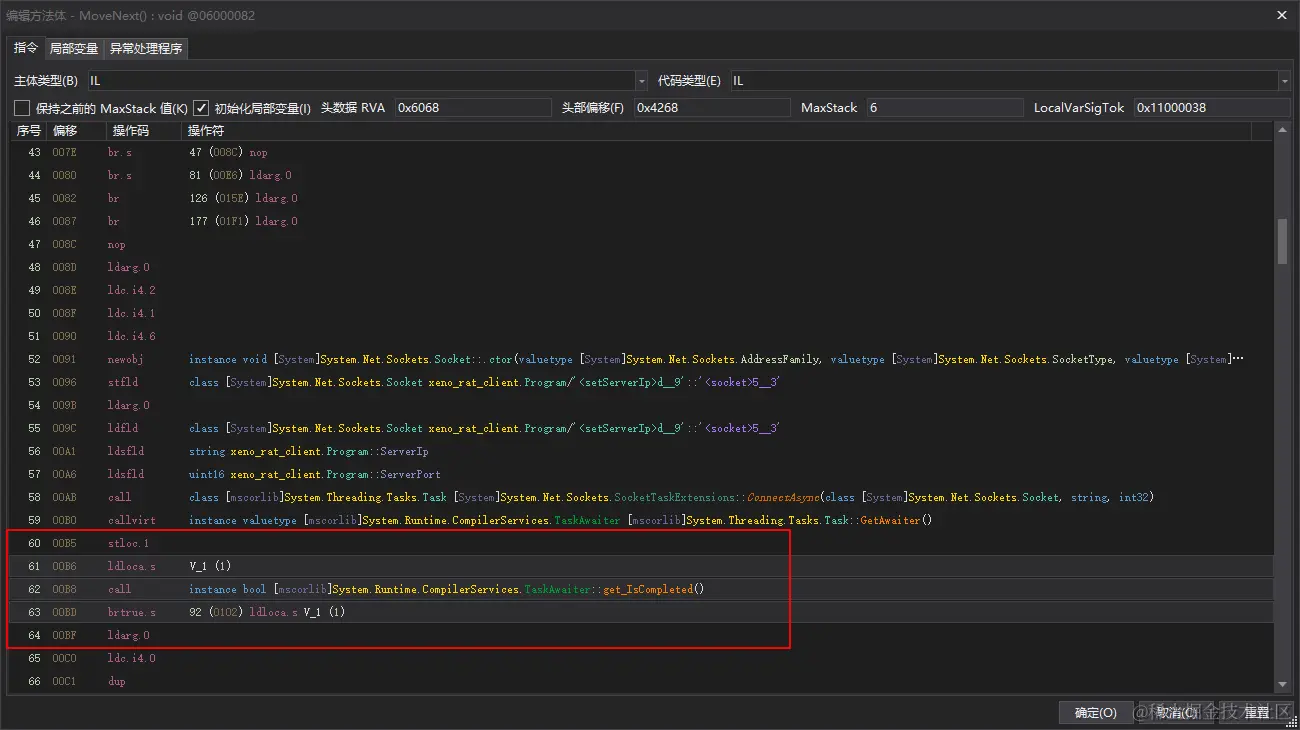Click the 取消(C) button
The height and width of the screenshot is (730, 1300).
pyautogui.click(x=1177, y=712)
